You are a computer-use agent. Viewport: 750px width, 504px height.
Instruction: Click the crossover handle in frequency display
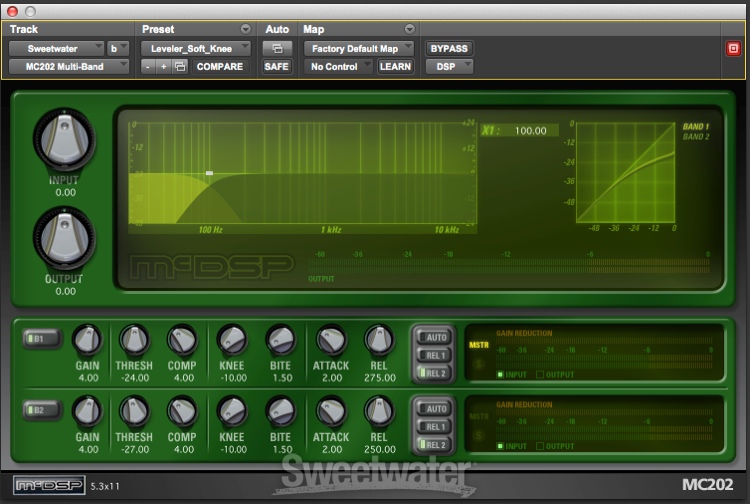click(210, 173)
